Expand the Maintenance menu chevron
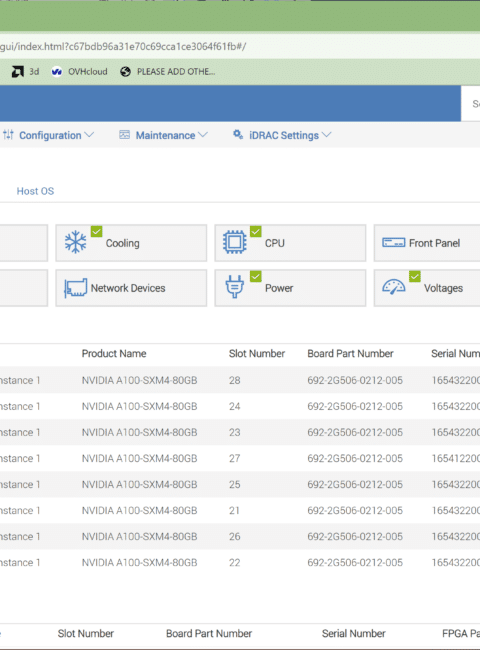Screen dimensions: 480x650 click(203, 135)
